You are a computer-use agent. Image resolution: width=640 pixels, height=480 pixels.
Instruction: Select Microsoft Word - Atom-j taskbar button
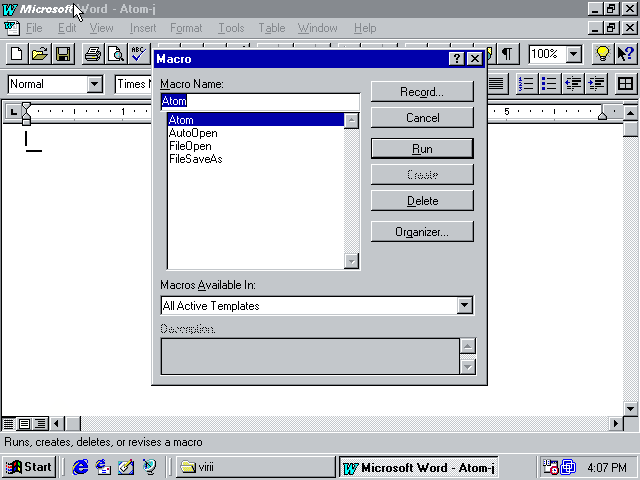(419, 467)
